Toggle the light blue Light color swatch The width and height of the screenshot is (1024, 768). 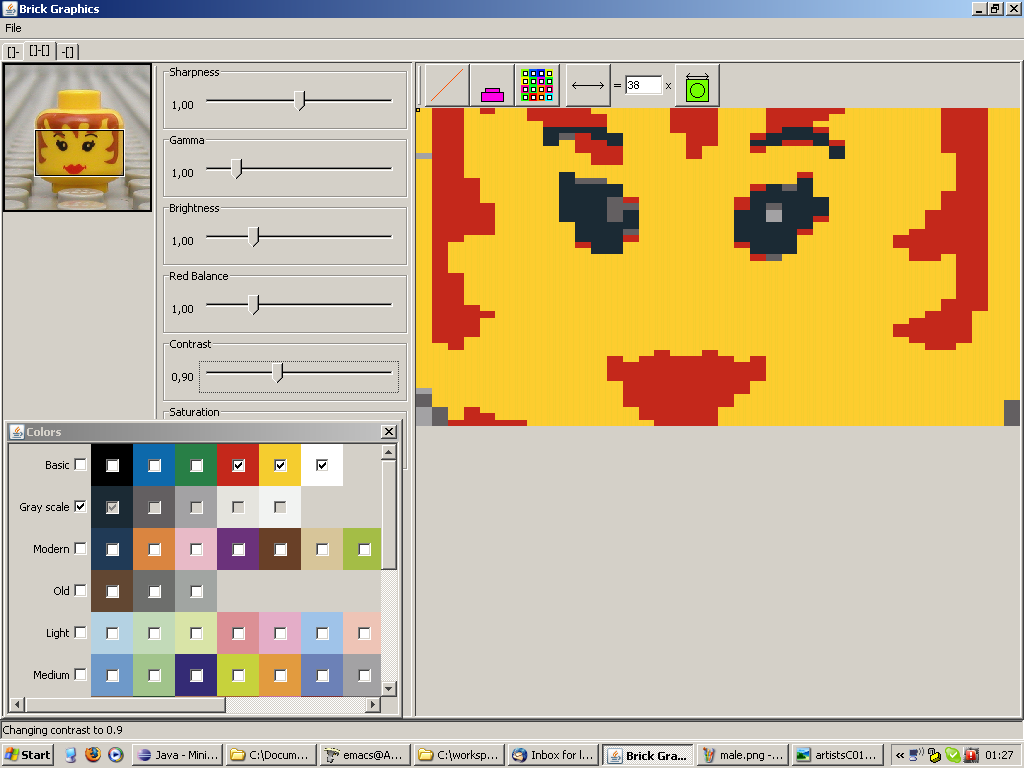click(x=112, y=633)
